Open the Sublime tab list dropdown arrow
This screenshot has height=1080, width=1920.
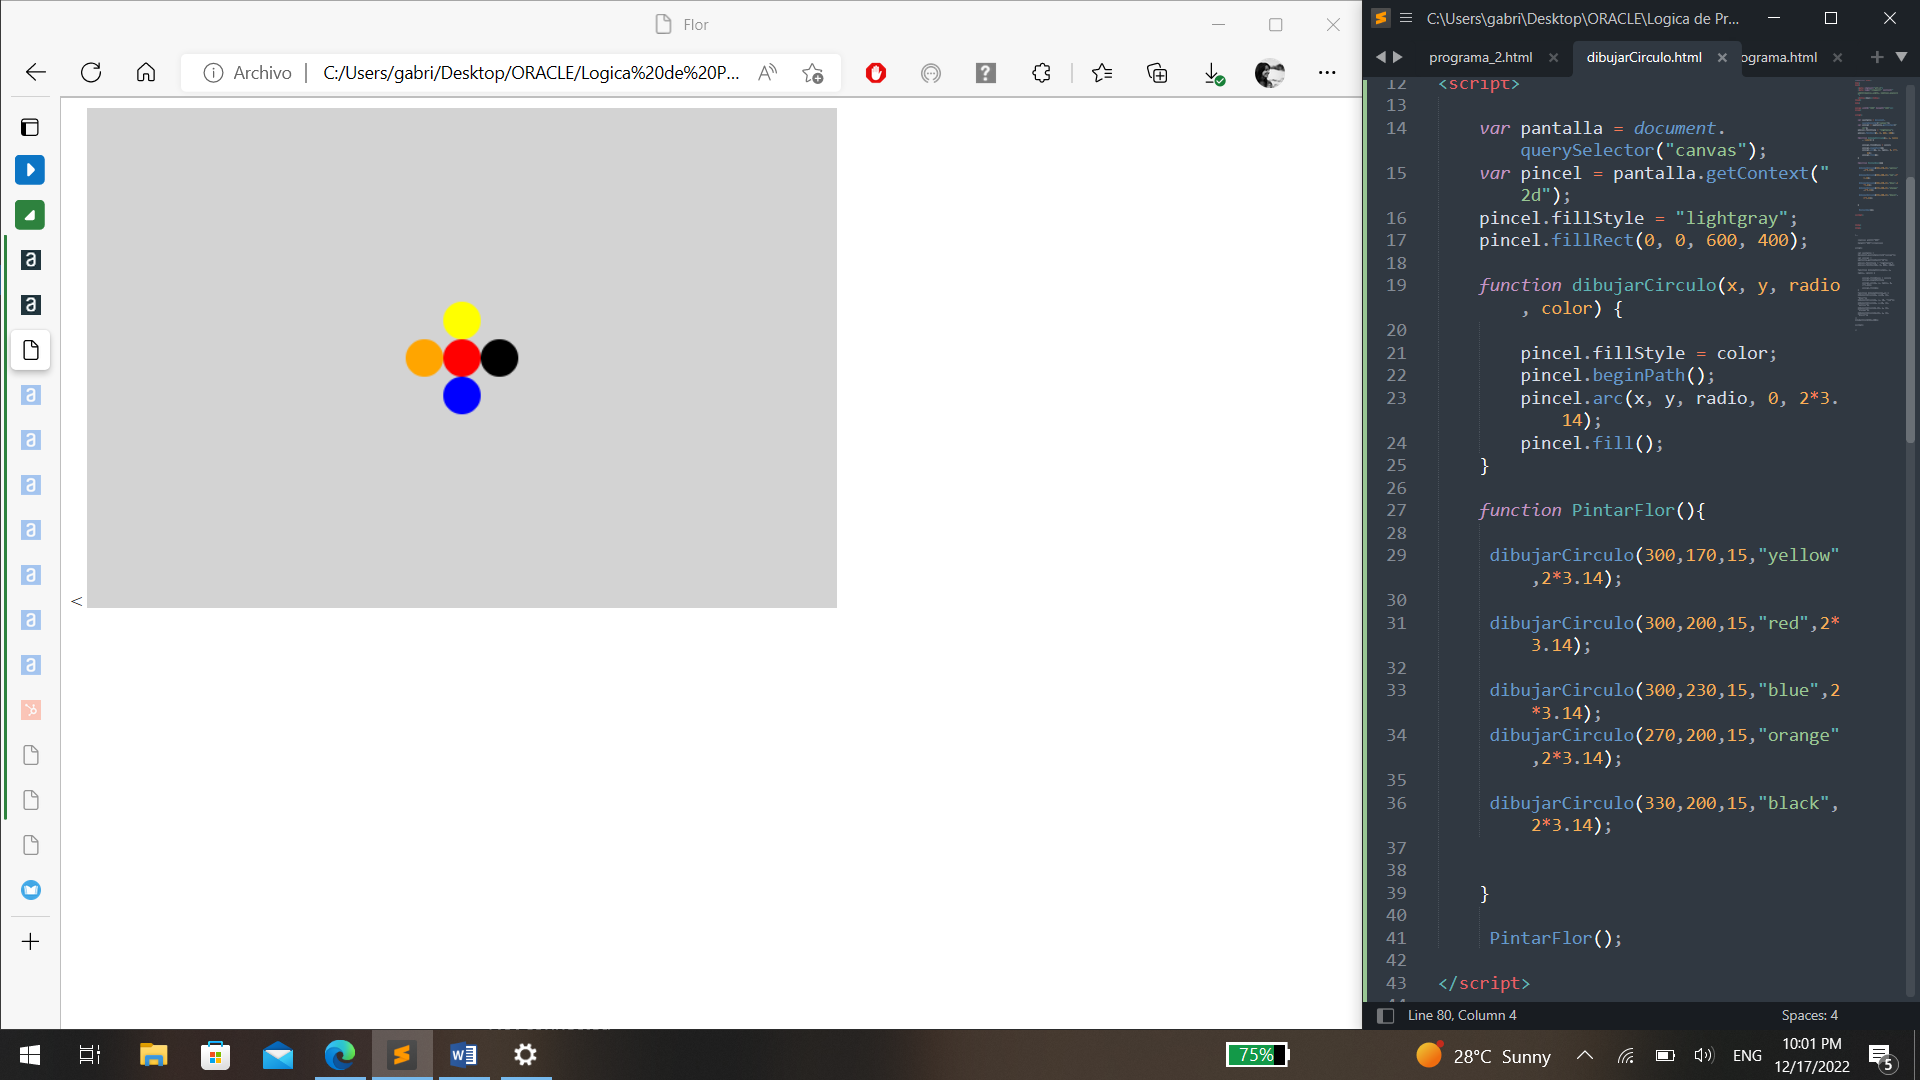pyautogui.click(x=1901, y=57)
